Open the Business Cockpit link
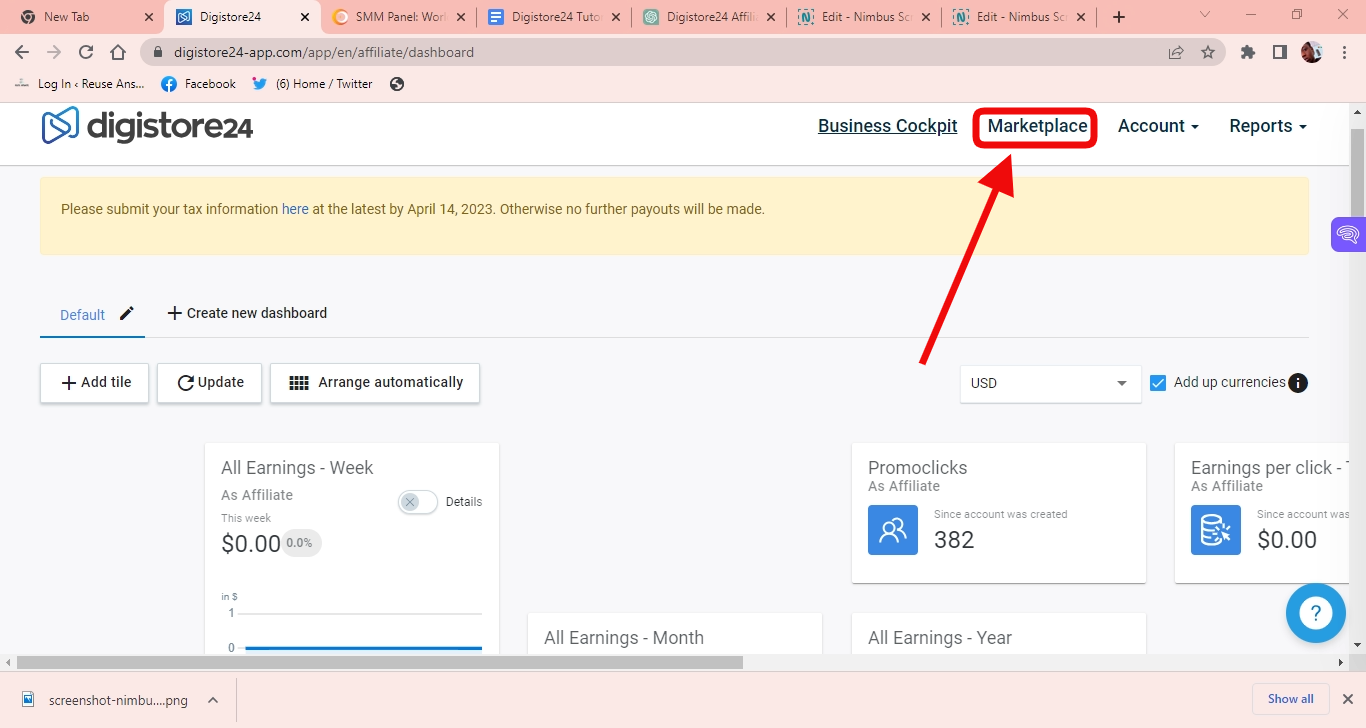 click(x=887, y=126)
